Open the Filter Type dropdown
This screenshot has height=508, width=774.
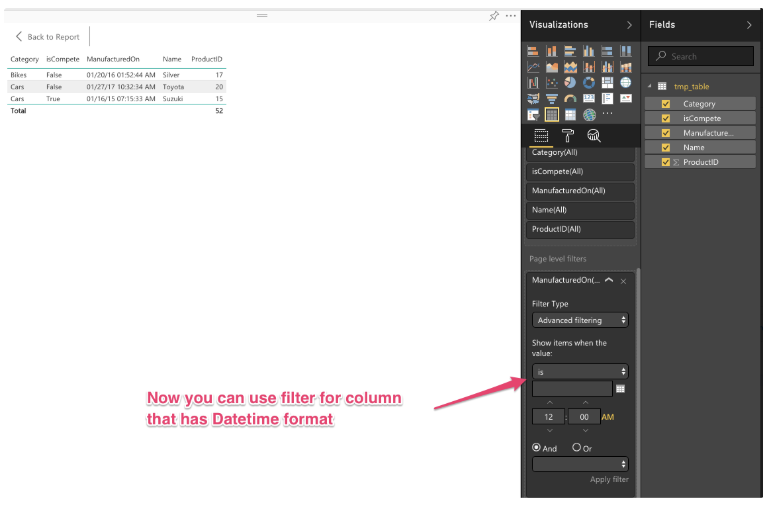[580, 320]
